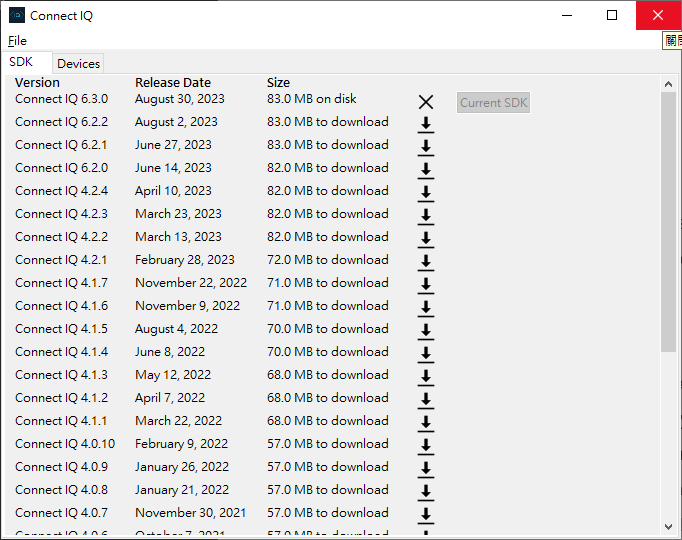Screen dimensions: 682x540
Task: Download Connect IQ 4.2.2 SDK
Action: [x=426, y=240]
